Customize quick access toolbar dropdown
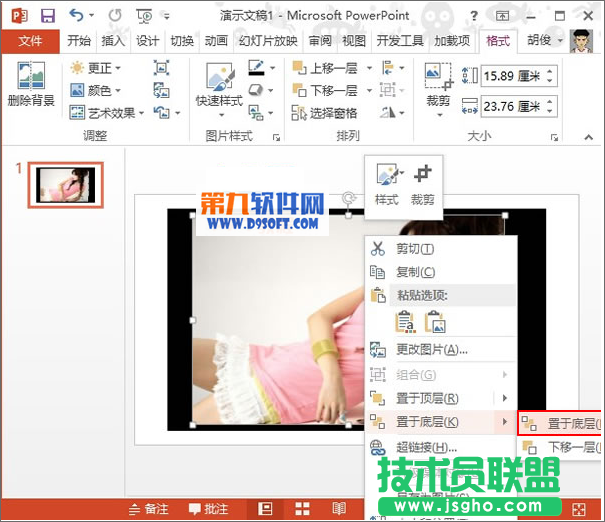The width and height of the screenshot is (605, 522). [x=167, y=16]
